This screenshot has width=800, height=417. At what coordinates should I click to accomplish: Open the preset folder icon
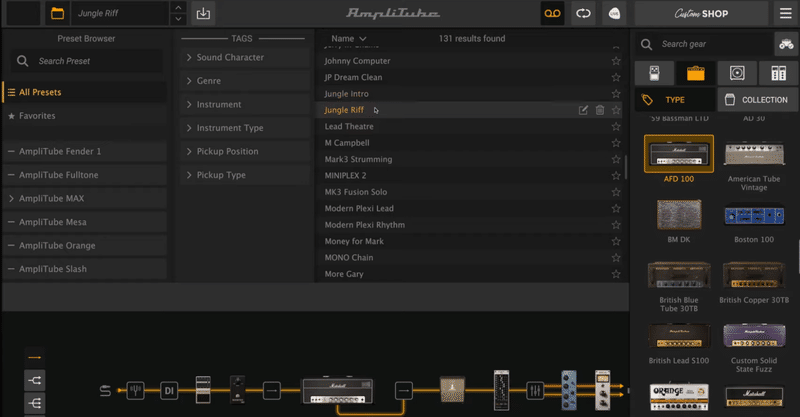click(57, 13)
